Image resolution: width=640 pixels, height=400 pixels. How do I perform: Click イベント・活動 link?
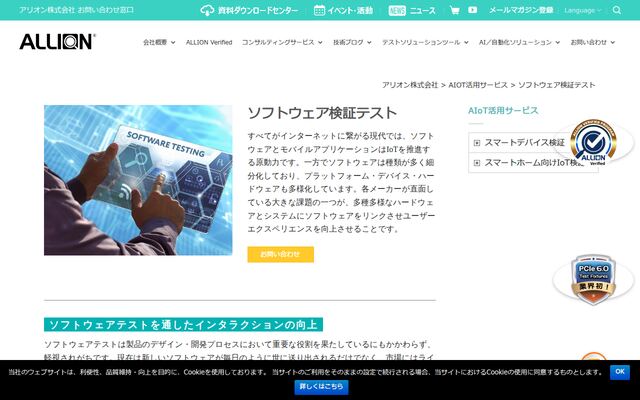coord(350,10)
